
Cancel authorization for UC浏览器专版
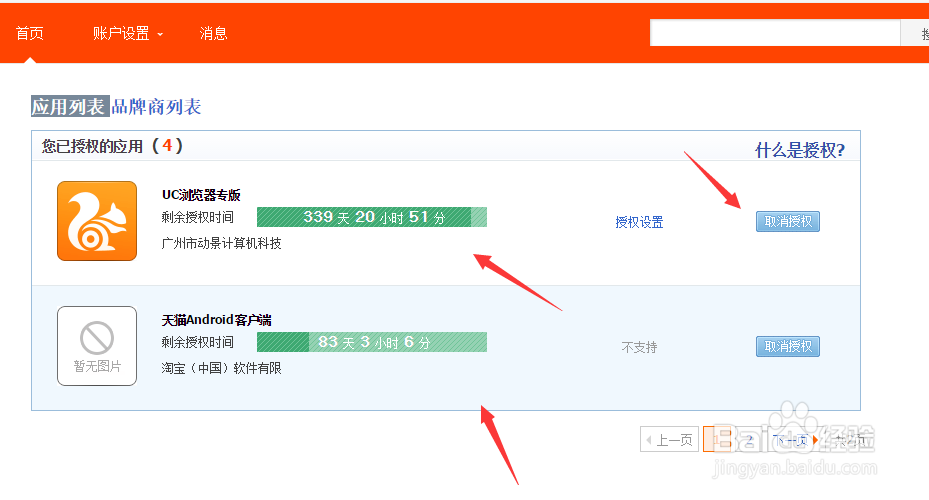pyautogui.click(x=788, y=222)
